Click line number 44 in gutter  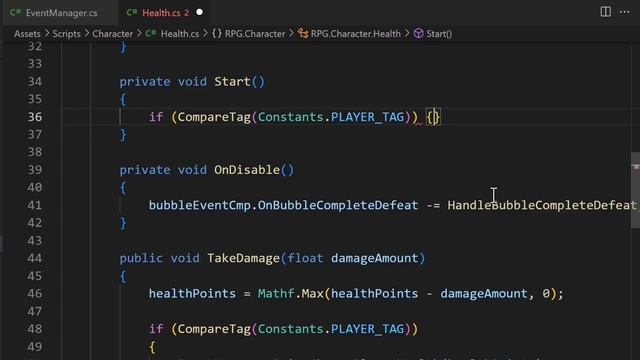tap(35, 258)
